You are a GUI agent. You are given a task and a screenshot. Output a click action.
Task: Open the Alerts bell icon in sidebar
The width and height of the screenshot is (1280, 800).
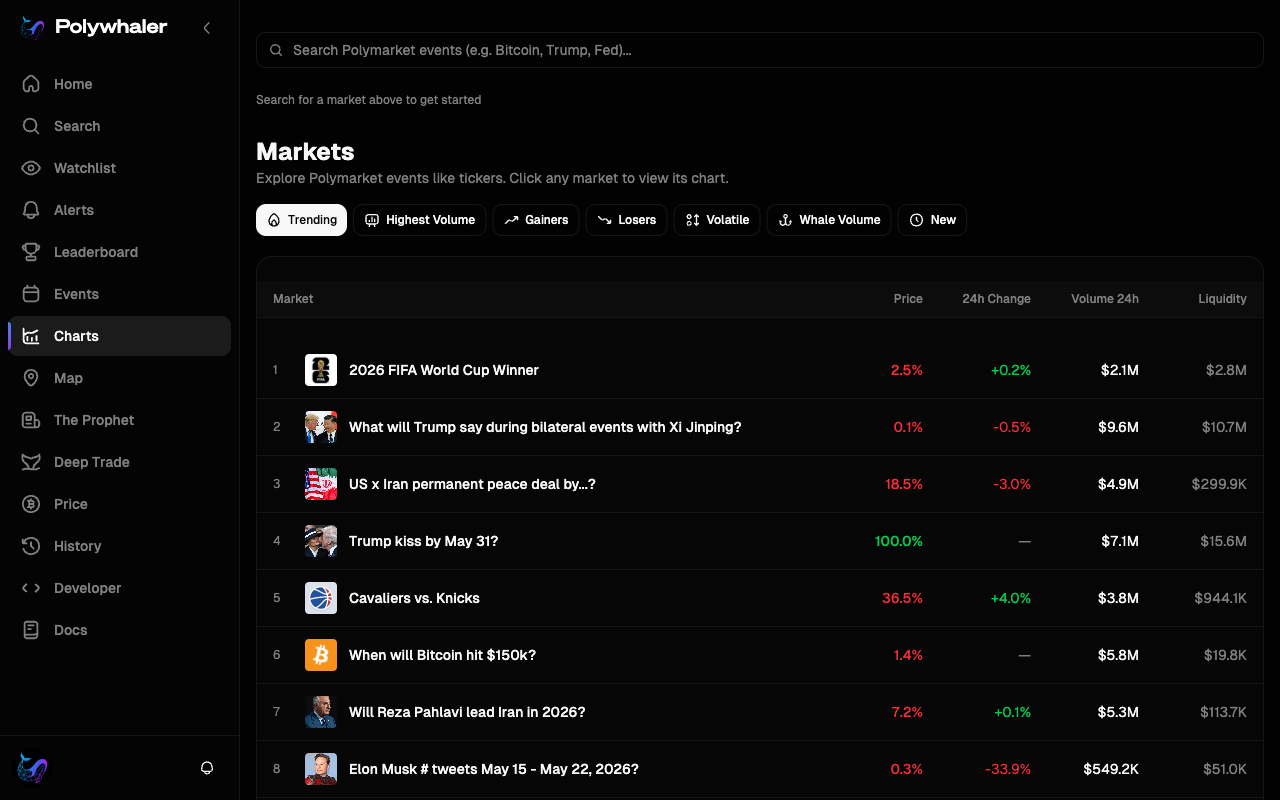(x=31, y=210)
